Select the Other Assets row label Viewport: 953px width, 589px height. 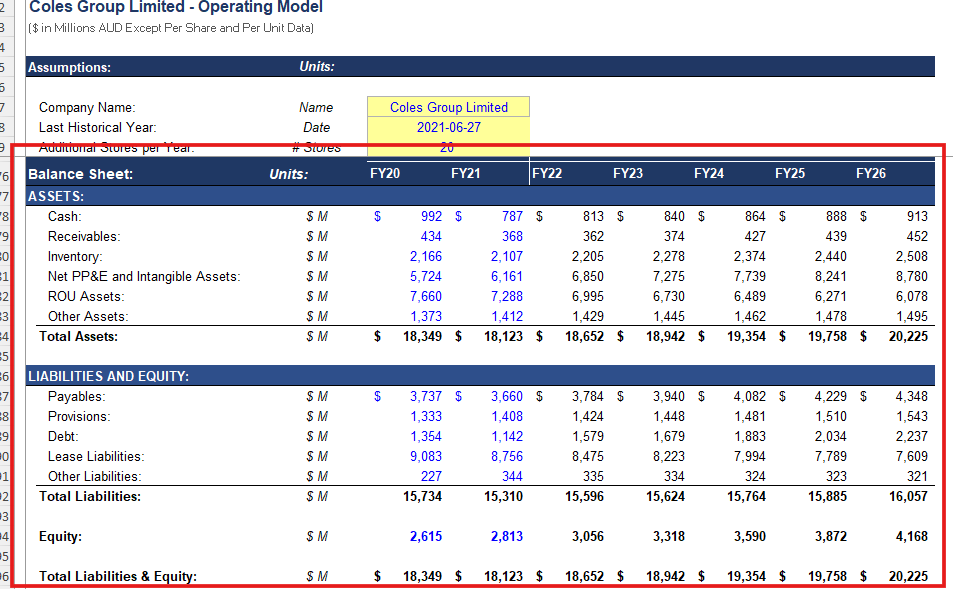pos(88,317)
